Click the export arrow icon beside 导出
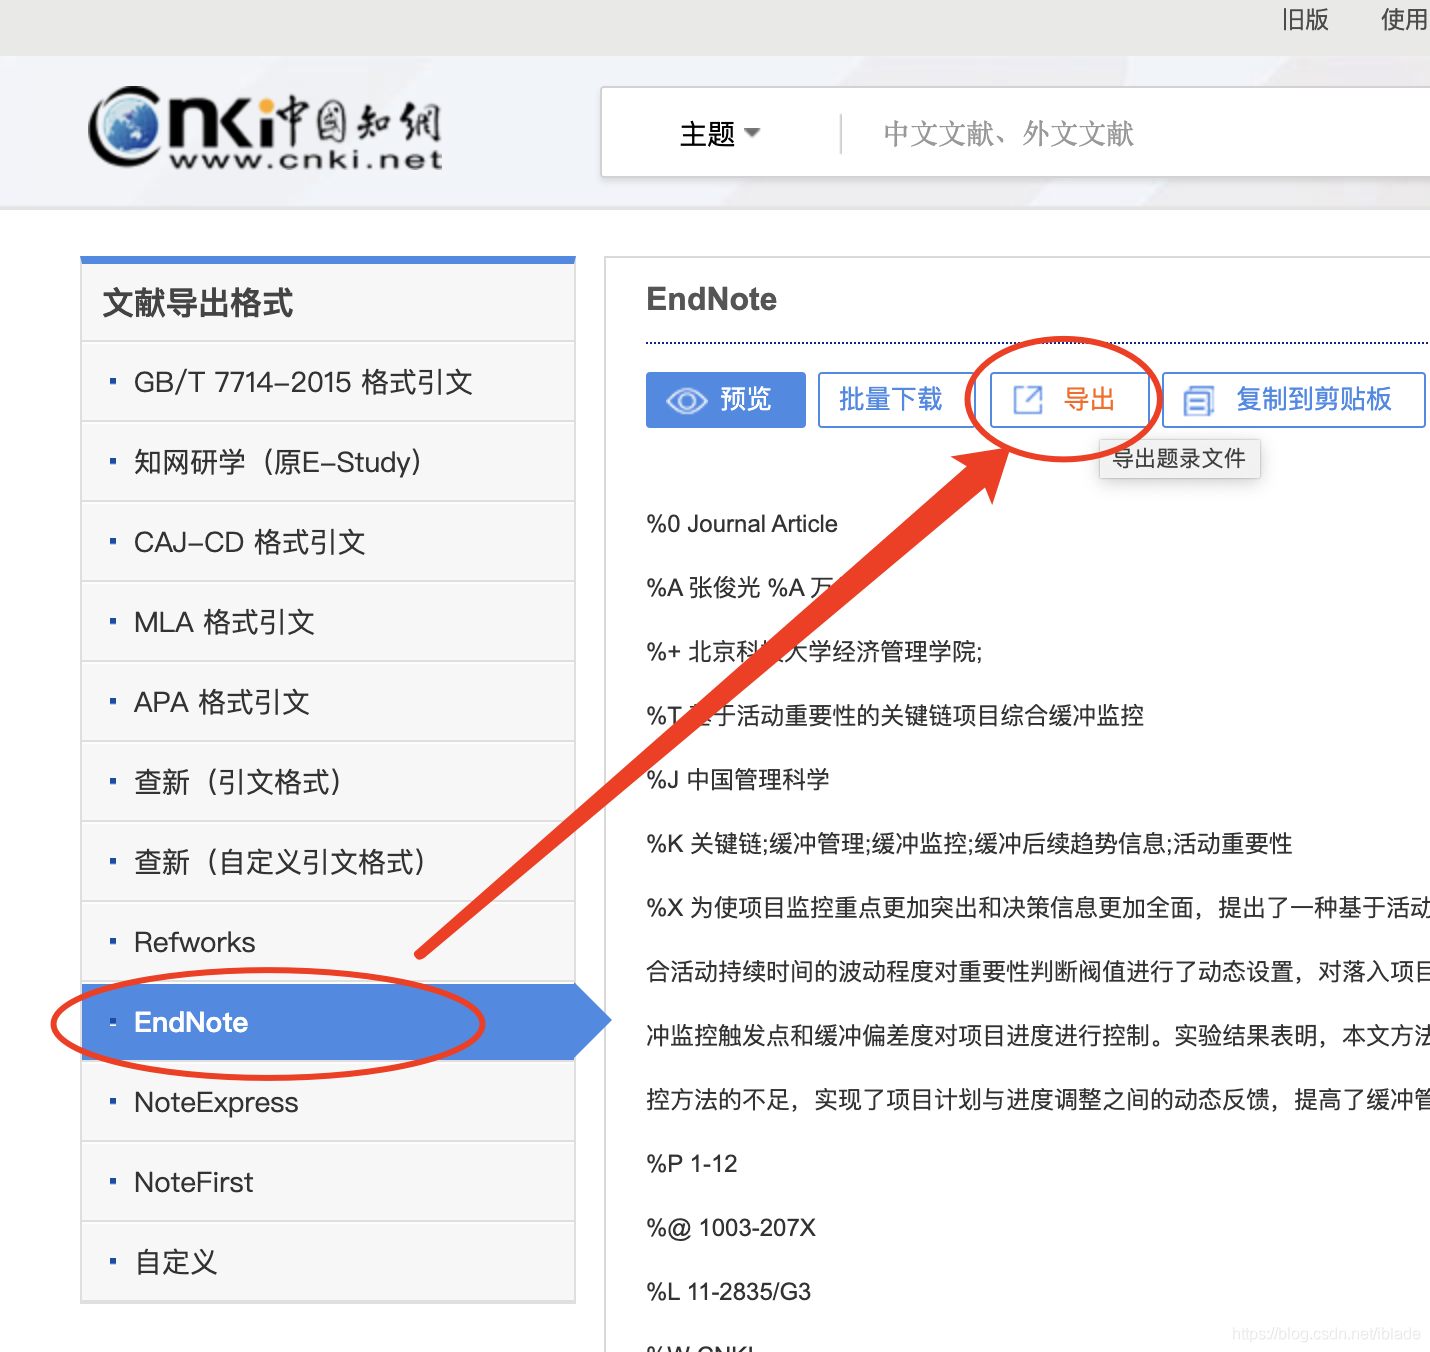This screenshot has height=1352, width=1430. [1028, 400]
